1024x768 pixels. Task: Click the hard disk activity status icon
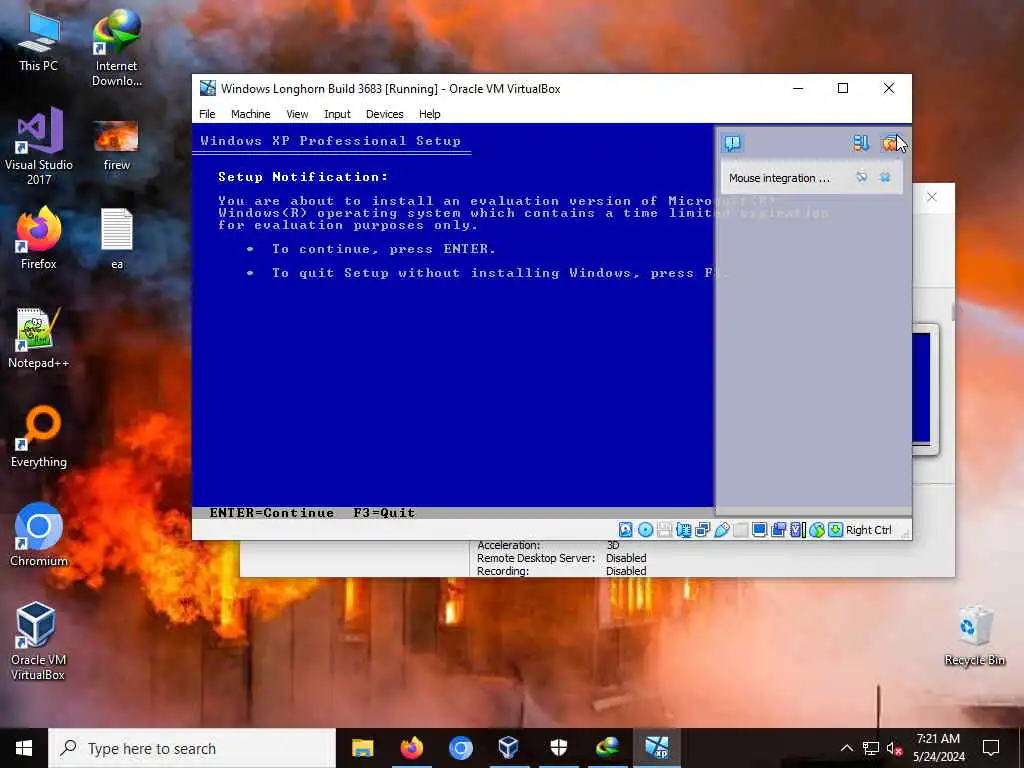click(x=626, y=530)
